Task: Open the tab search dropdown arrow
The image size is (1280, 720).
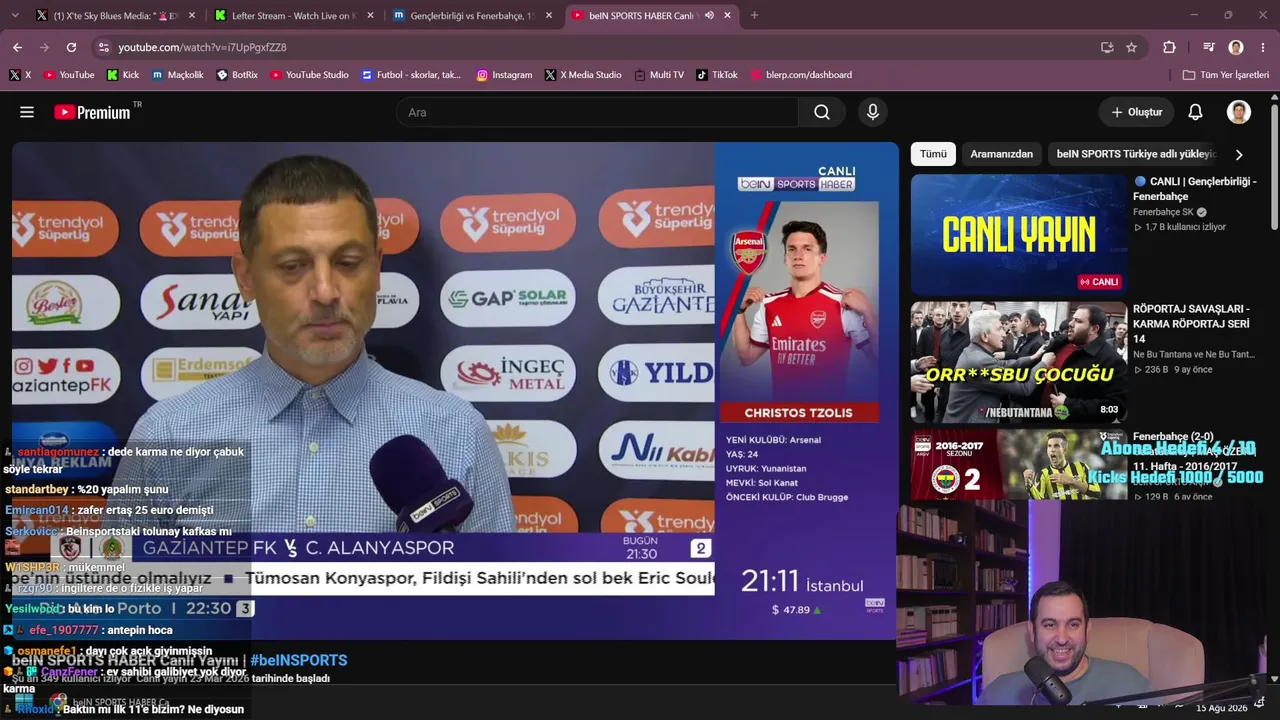Action: (14, 16)
